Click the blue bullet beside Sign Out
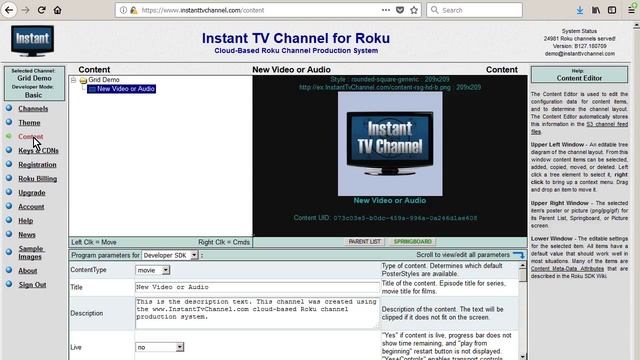The image size is (640, 360). tap(9, 284)
